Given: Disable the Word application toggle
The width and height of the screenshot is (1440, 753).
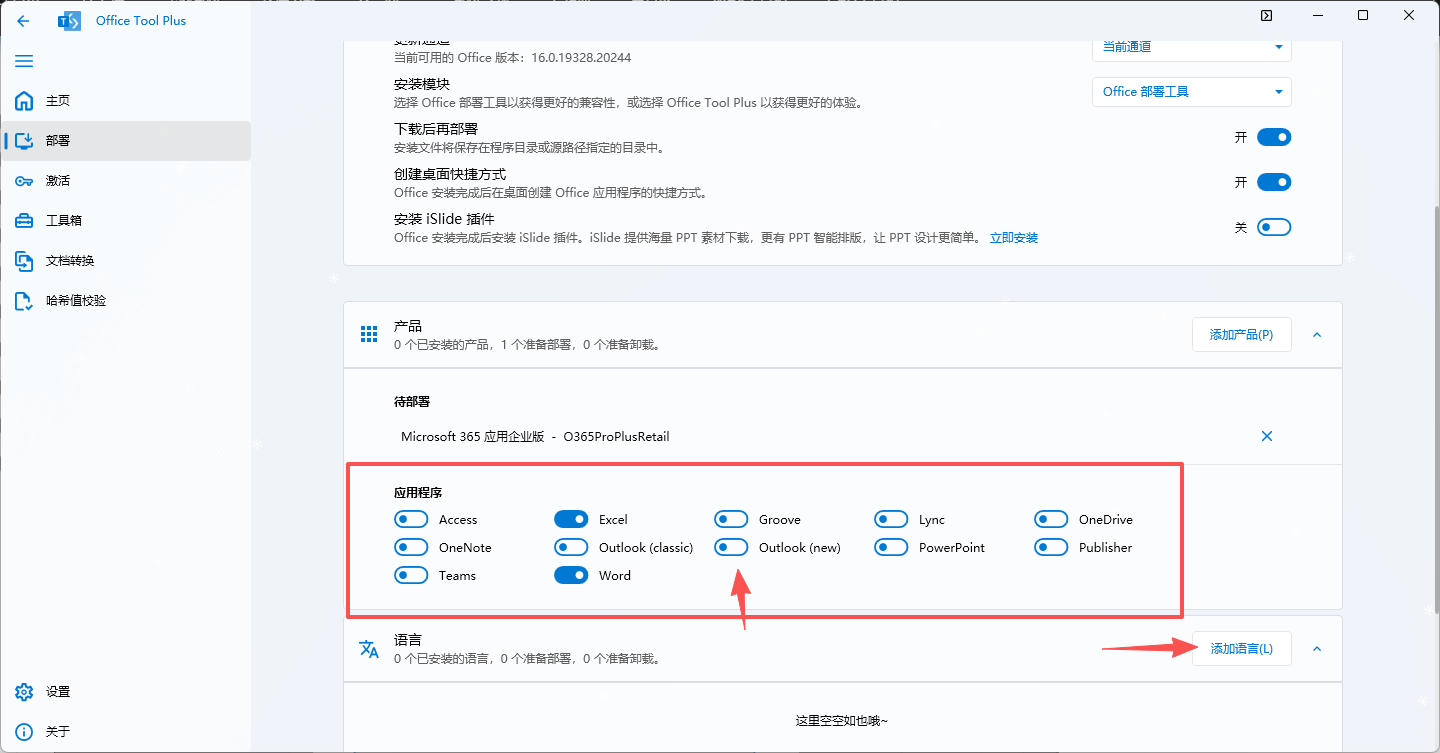Looking at the screenshot, I should tap(571, 575).
